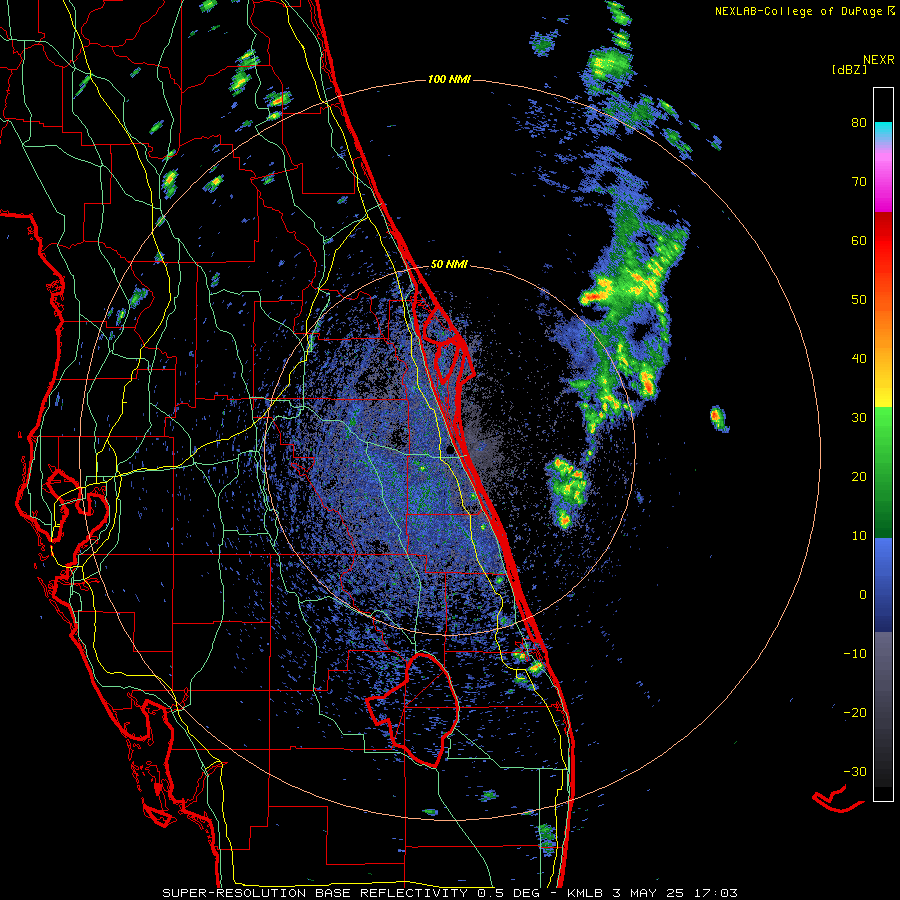Click the 60 value on dBZ scale
Image resolution: width=900 pixels, height=900 pixels.
tap(859, 240)
